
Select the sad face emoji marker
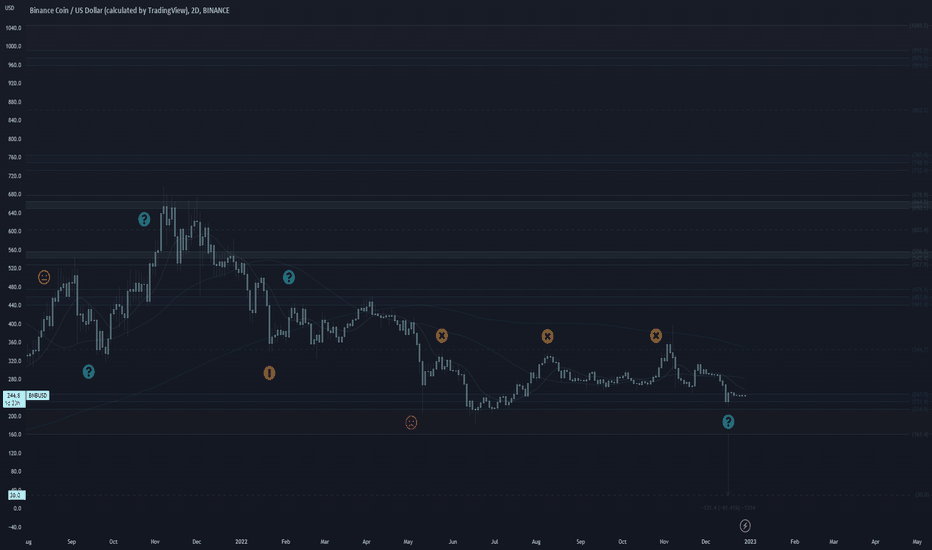411,423
